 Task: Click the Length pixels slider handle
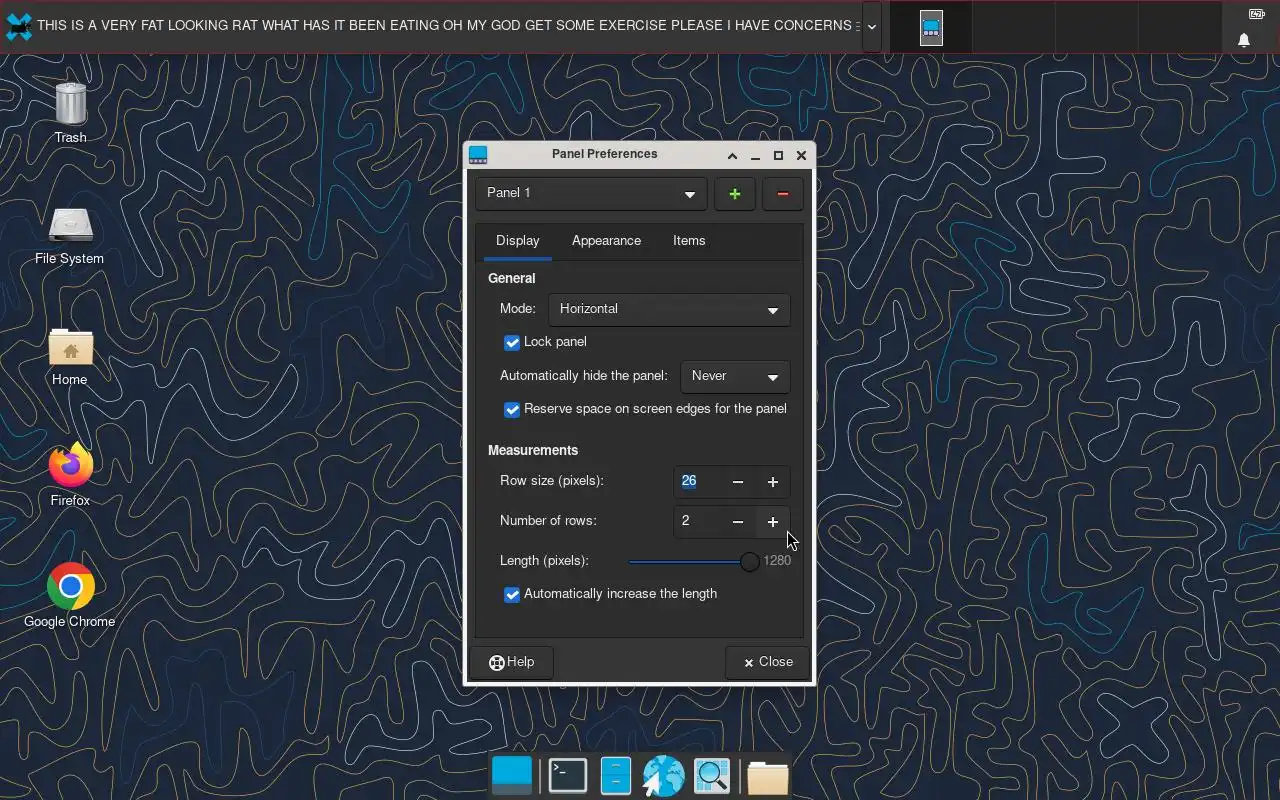[x=749, y=562]
